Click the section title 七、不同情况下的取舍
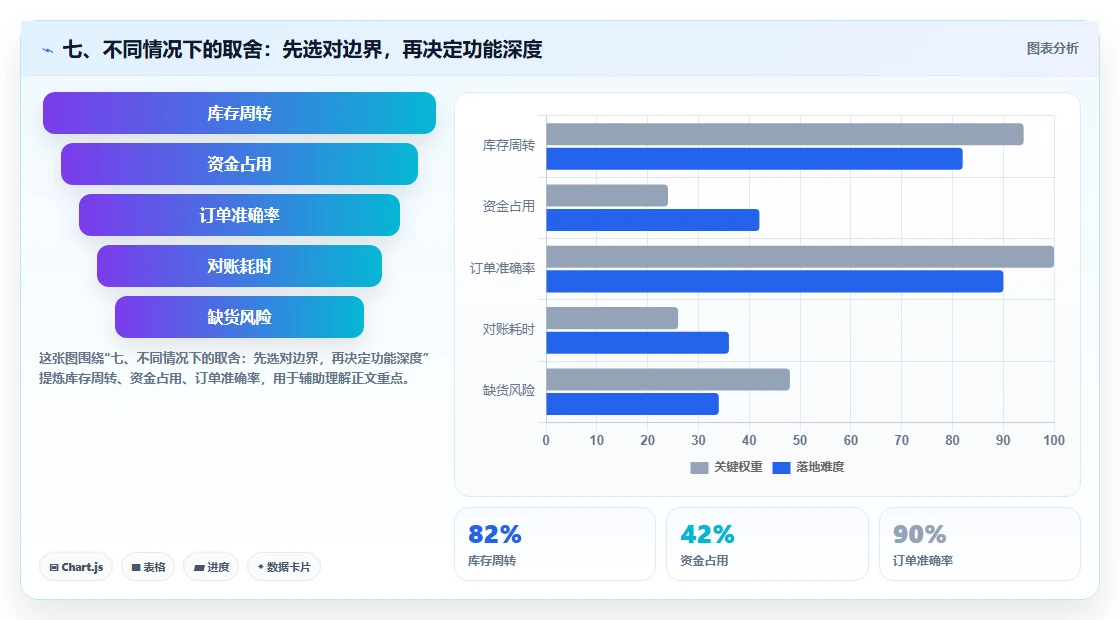This screenshot has width=1120, height=620. [302, 49]
